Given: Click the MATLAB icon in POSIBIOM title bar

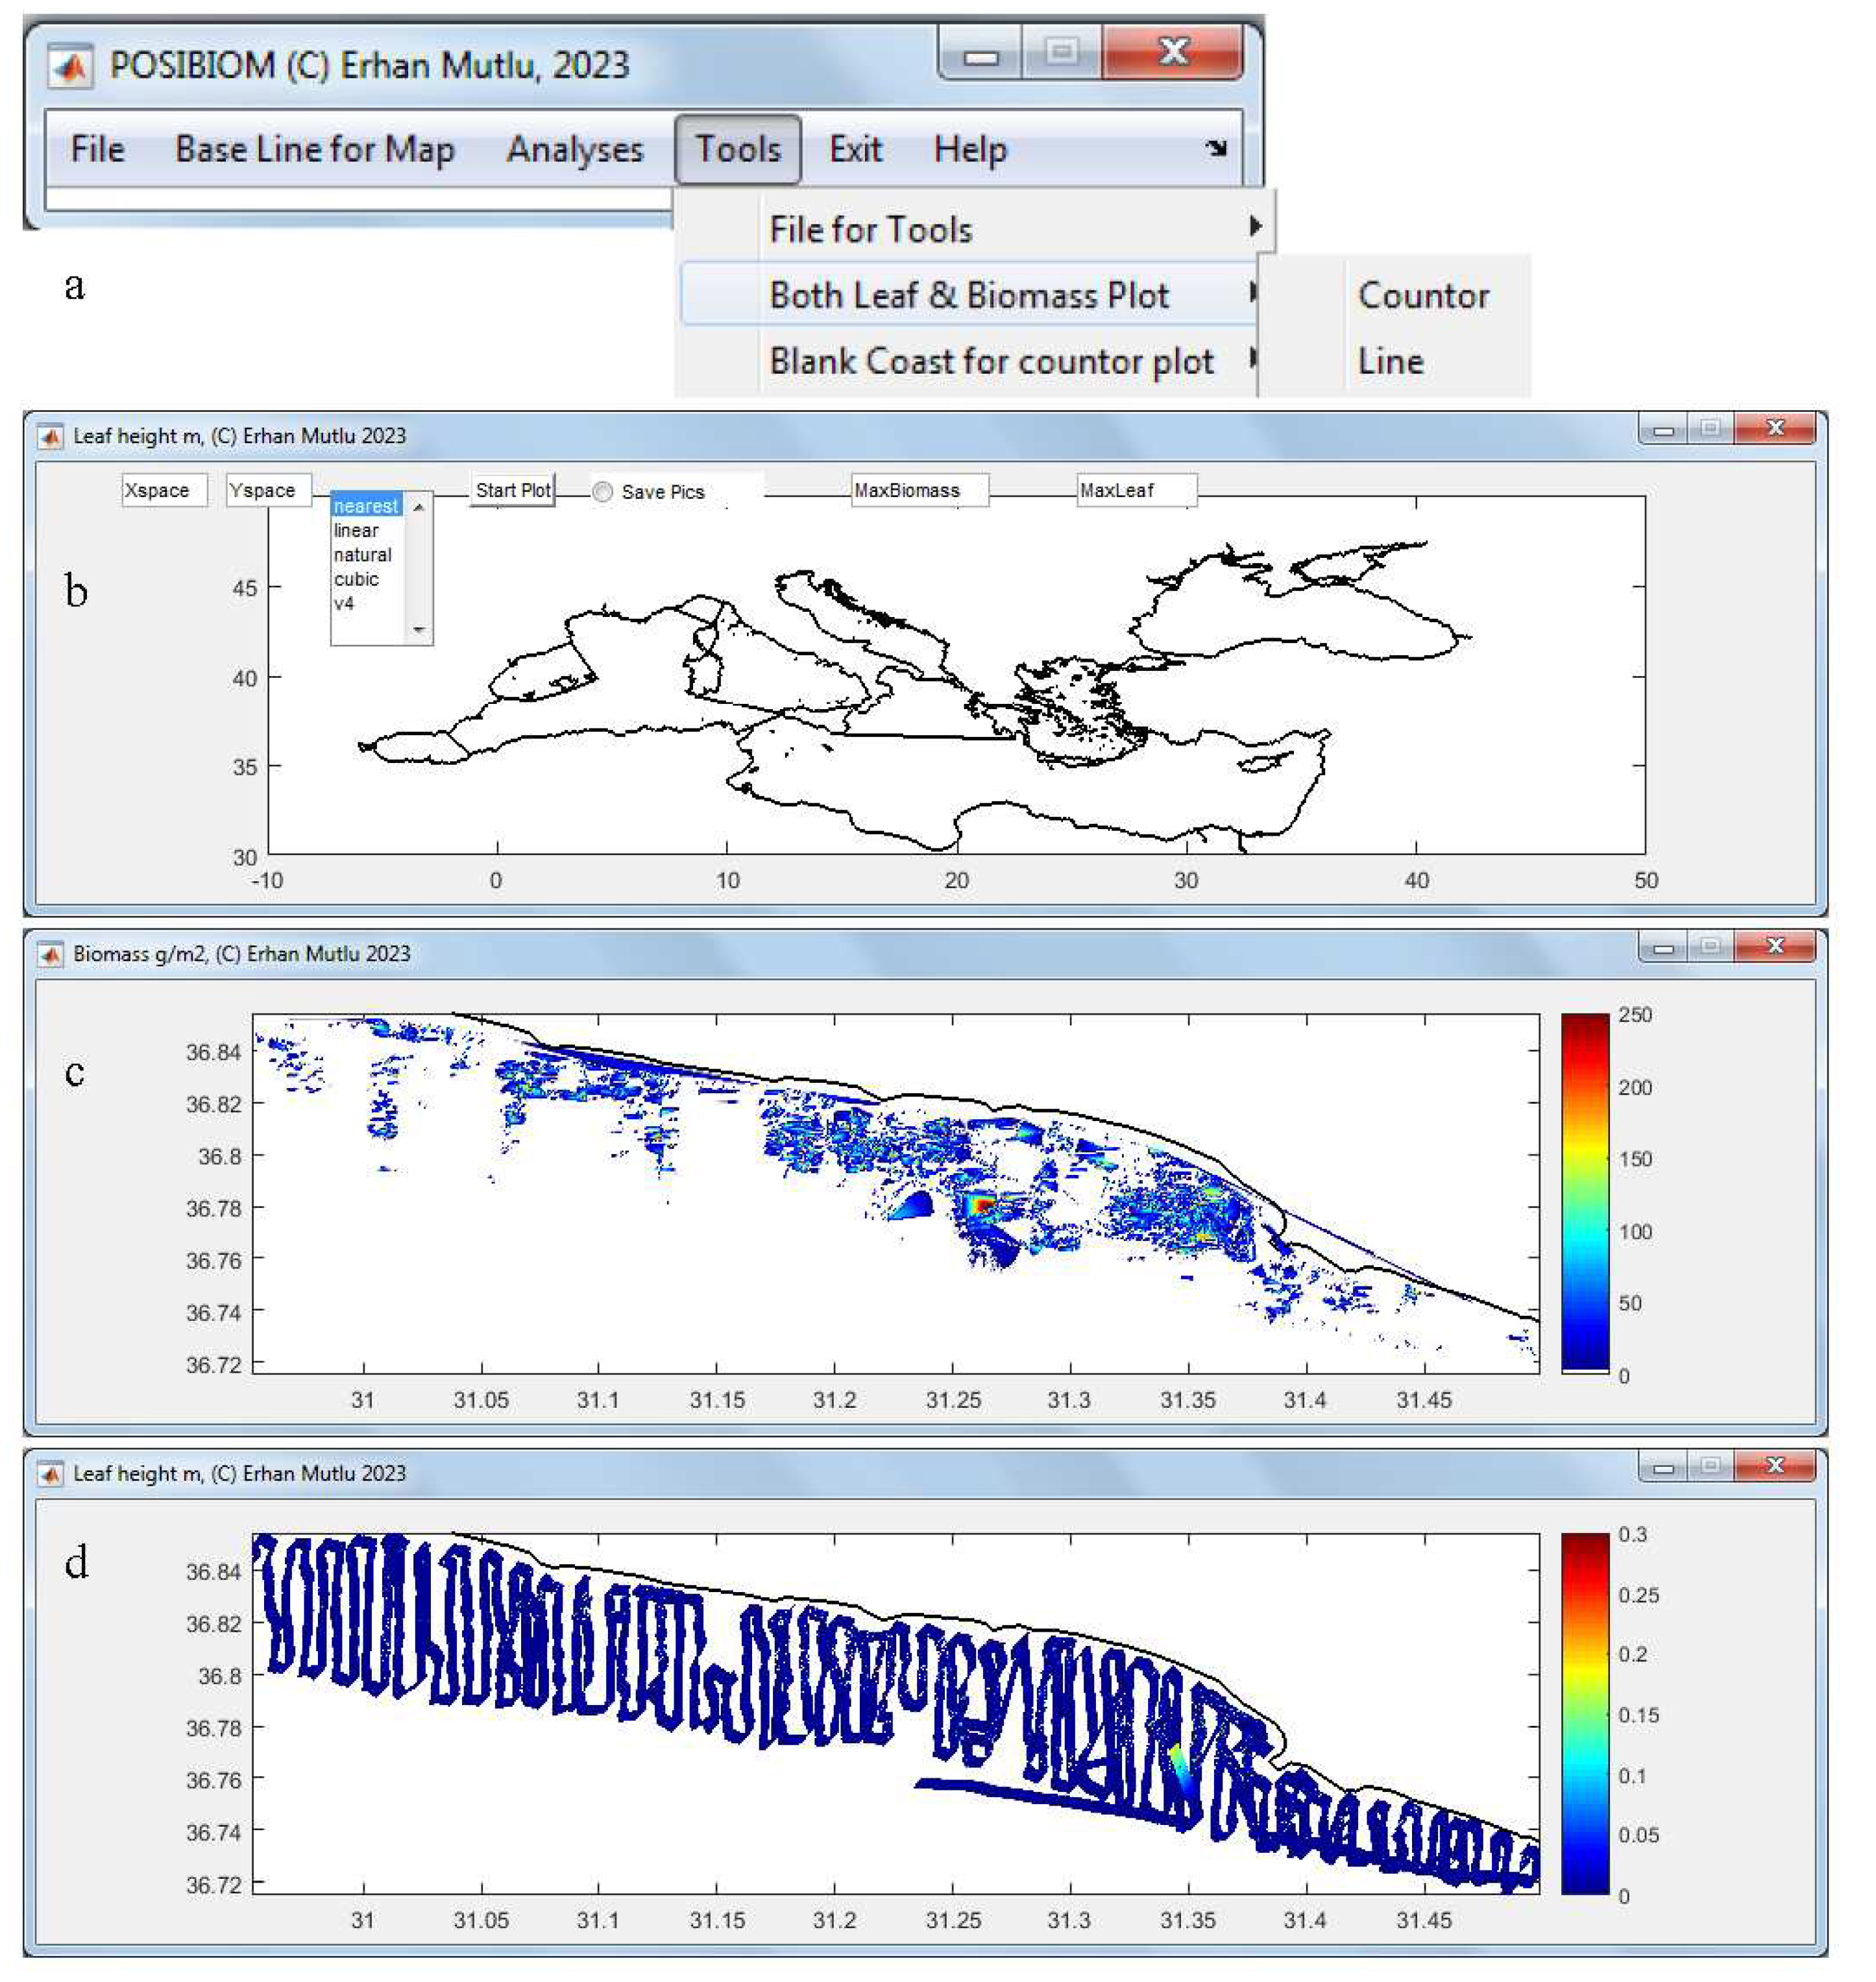Looking at the screenshot, I should coord(70,67).
